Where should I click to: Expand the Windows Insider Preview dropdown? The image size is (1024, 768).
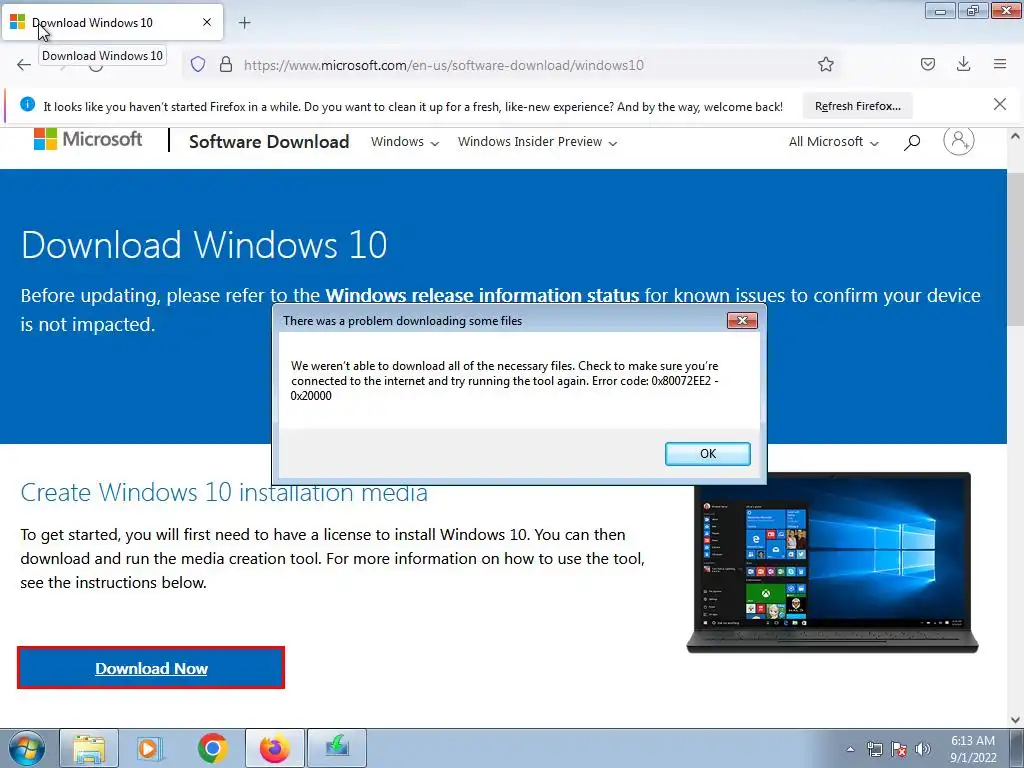[x=537, y=142]
